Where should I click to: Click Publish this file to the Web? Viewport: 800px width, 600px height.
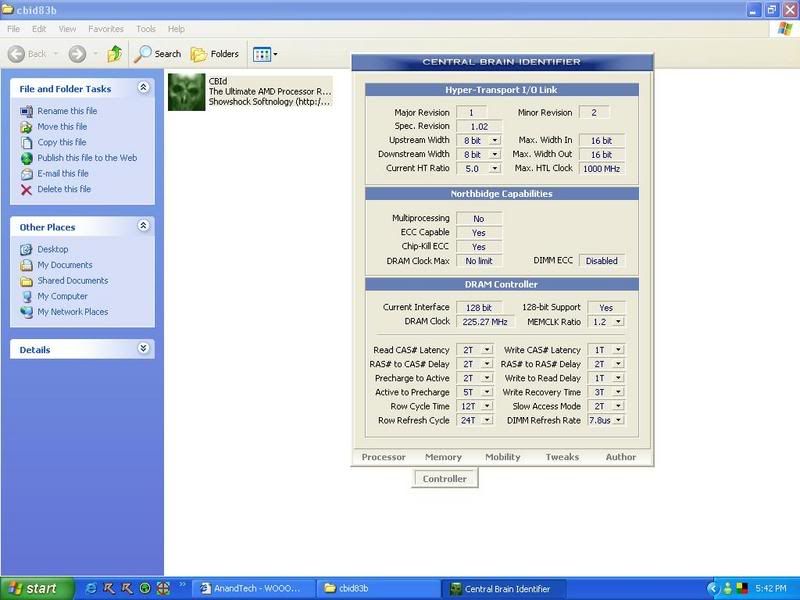(x=87, y=158)
